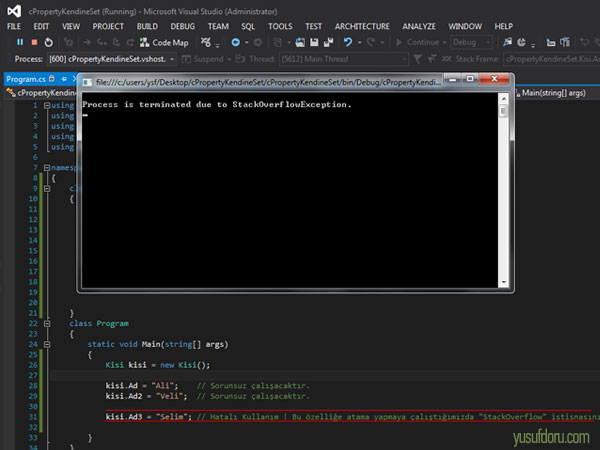Collapse the class Program block
This screenshot has height=450, width=600.
[47, 324]
